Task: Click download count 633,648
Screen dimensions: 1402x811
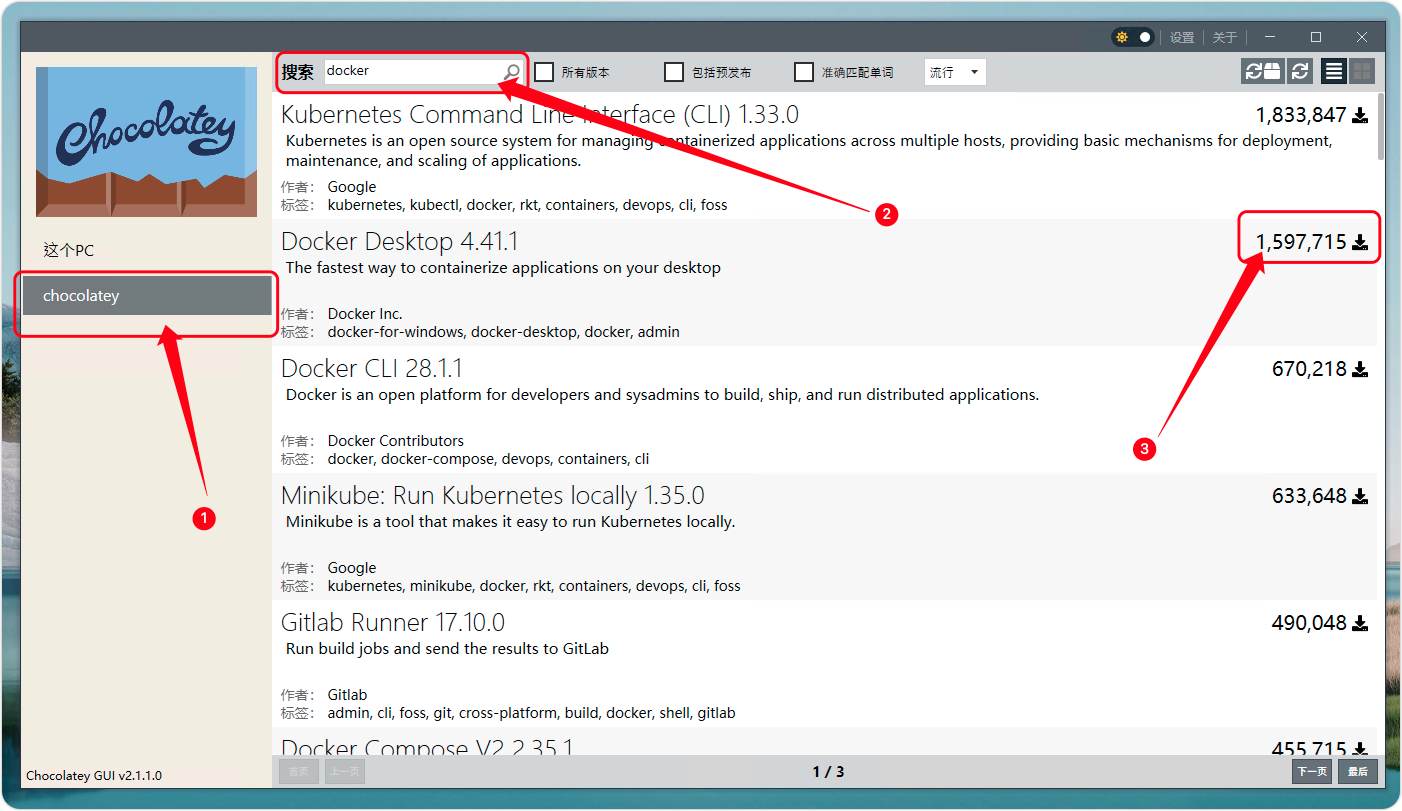Action: 1309,496
